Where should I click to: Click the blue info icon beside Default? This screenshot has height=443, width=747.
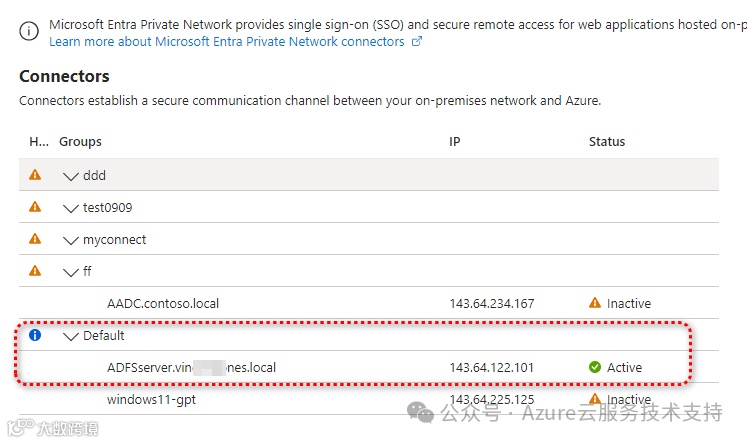(x=35, y=335)
